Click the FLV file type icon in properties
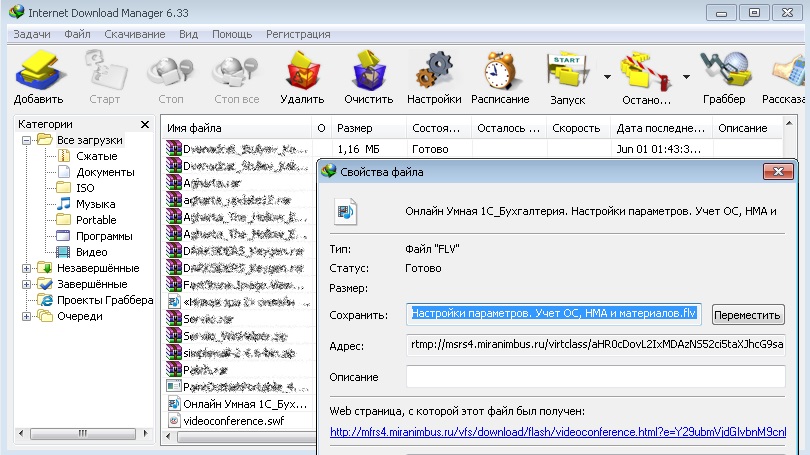 click(x=345, y=211)
